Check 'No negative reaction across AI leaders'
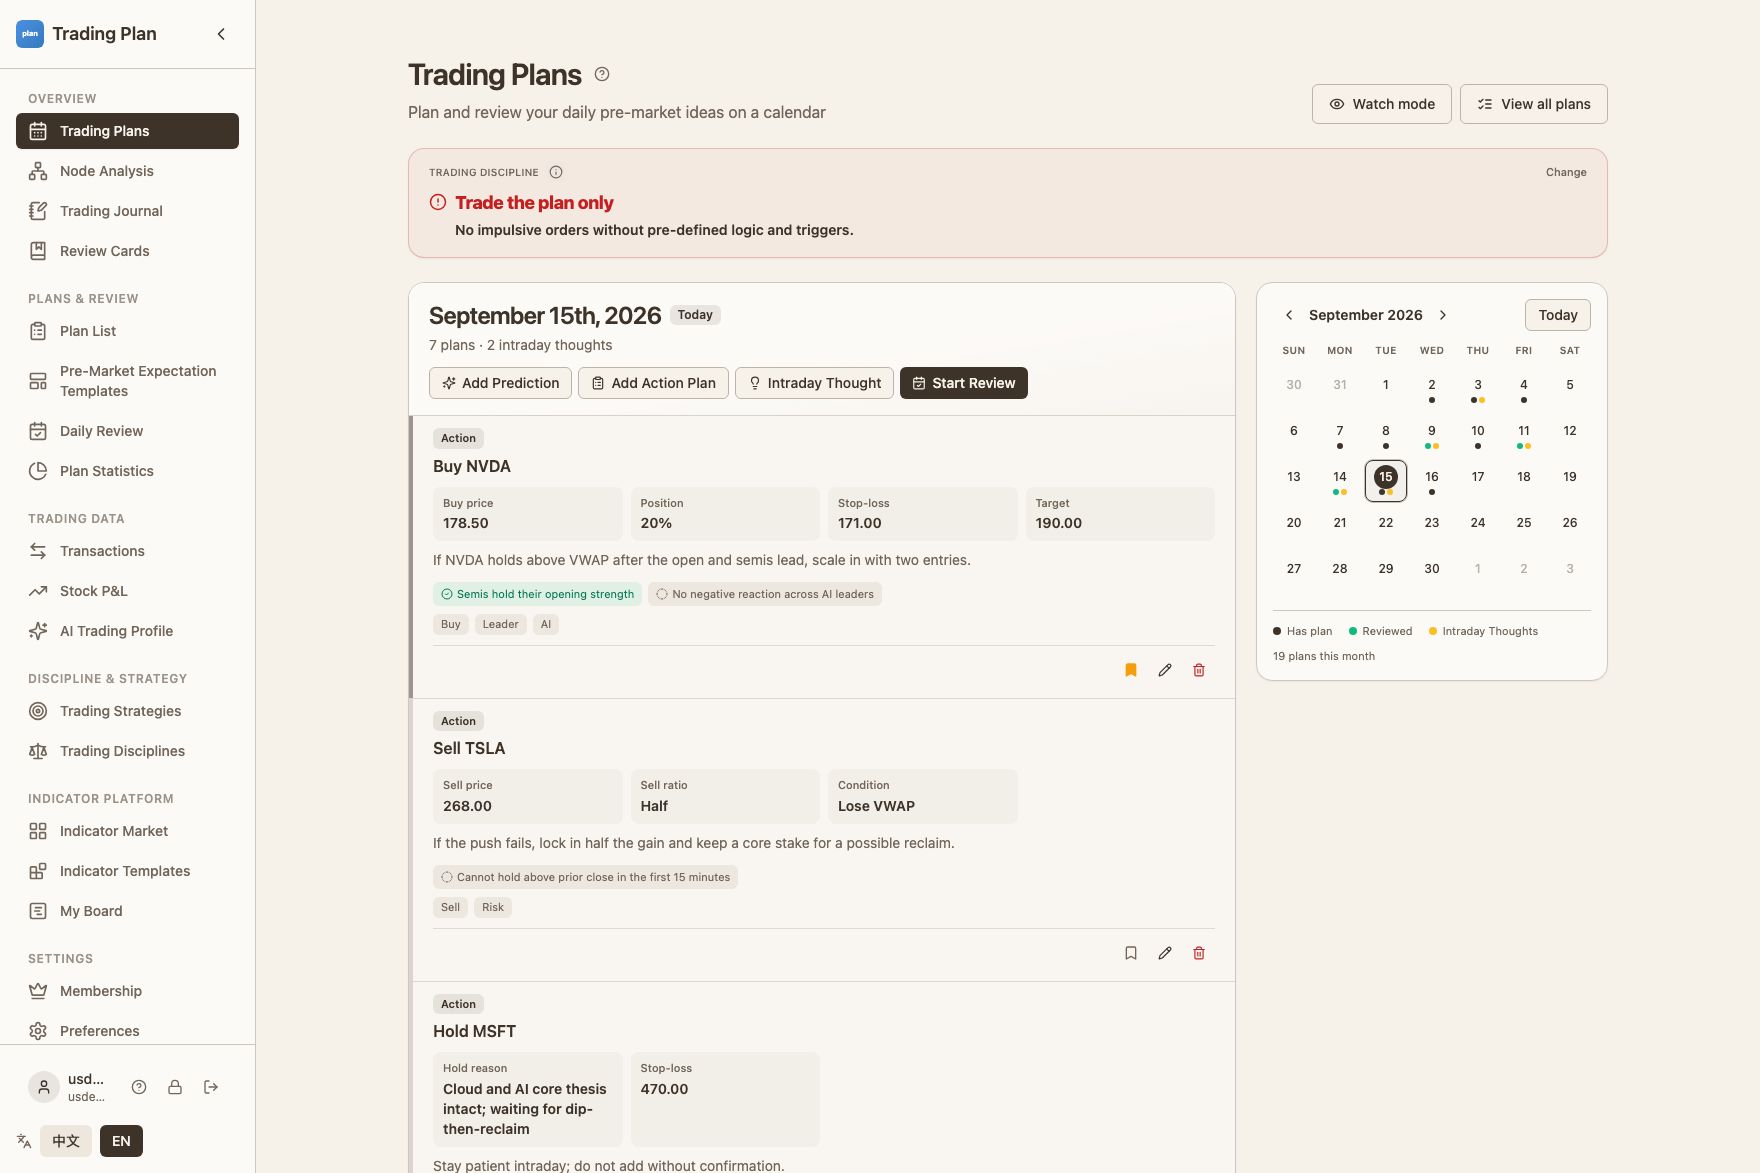 764,594
